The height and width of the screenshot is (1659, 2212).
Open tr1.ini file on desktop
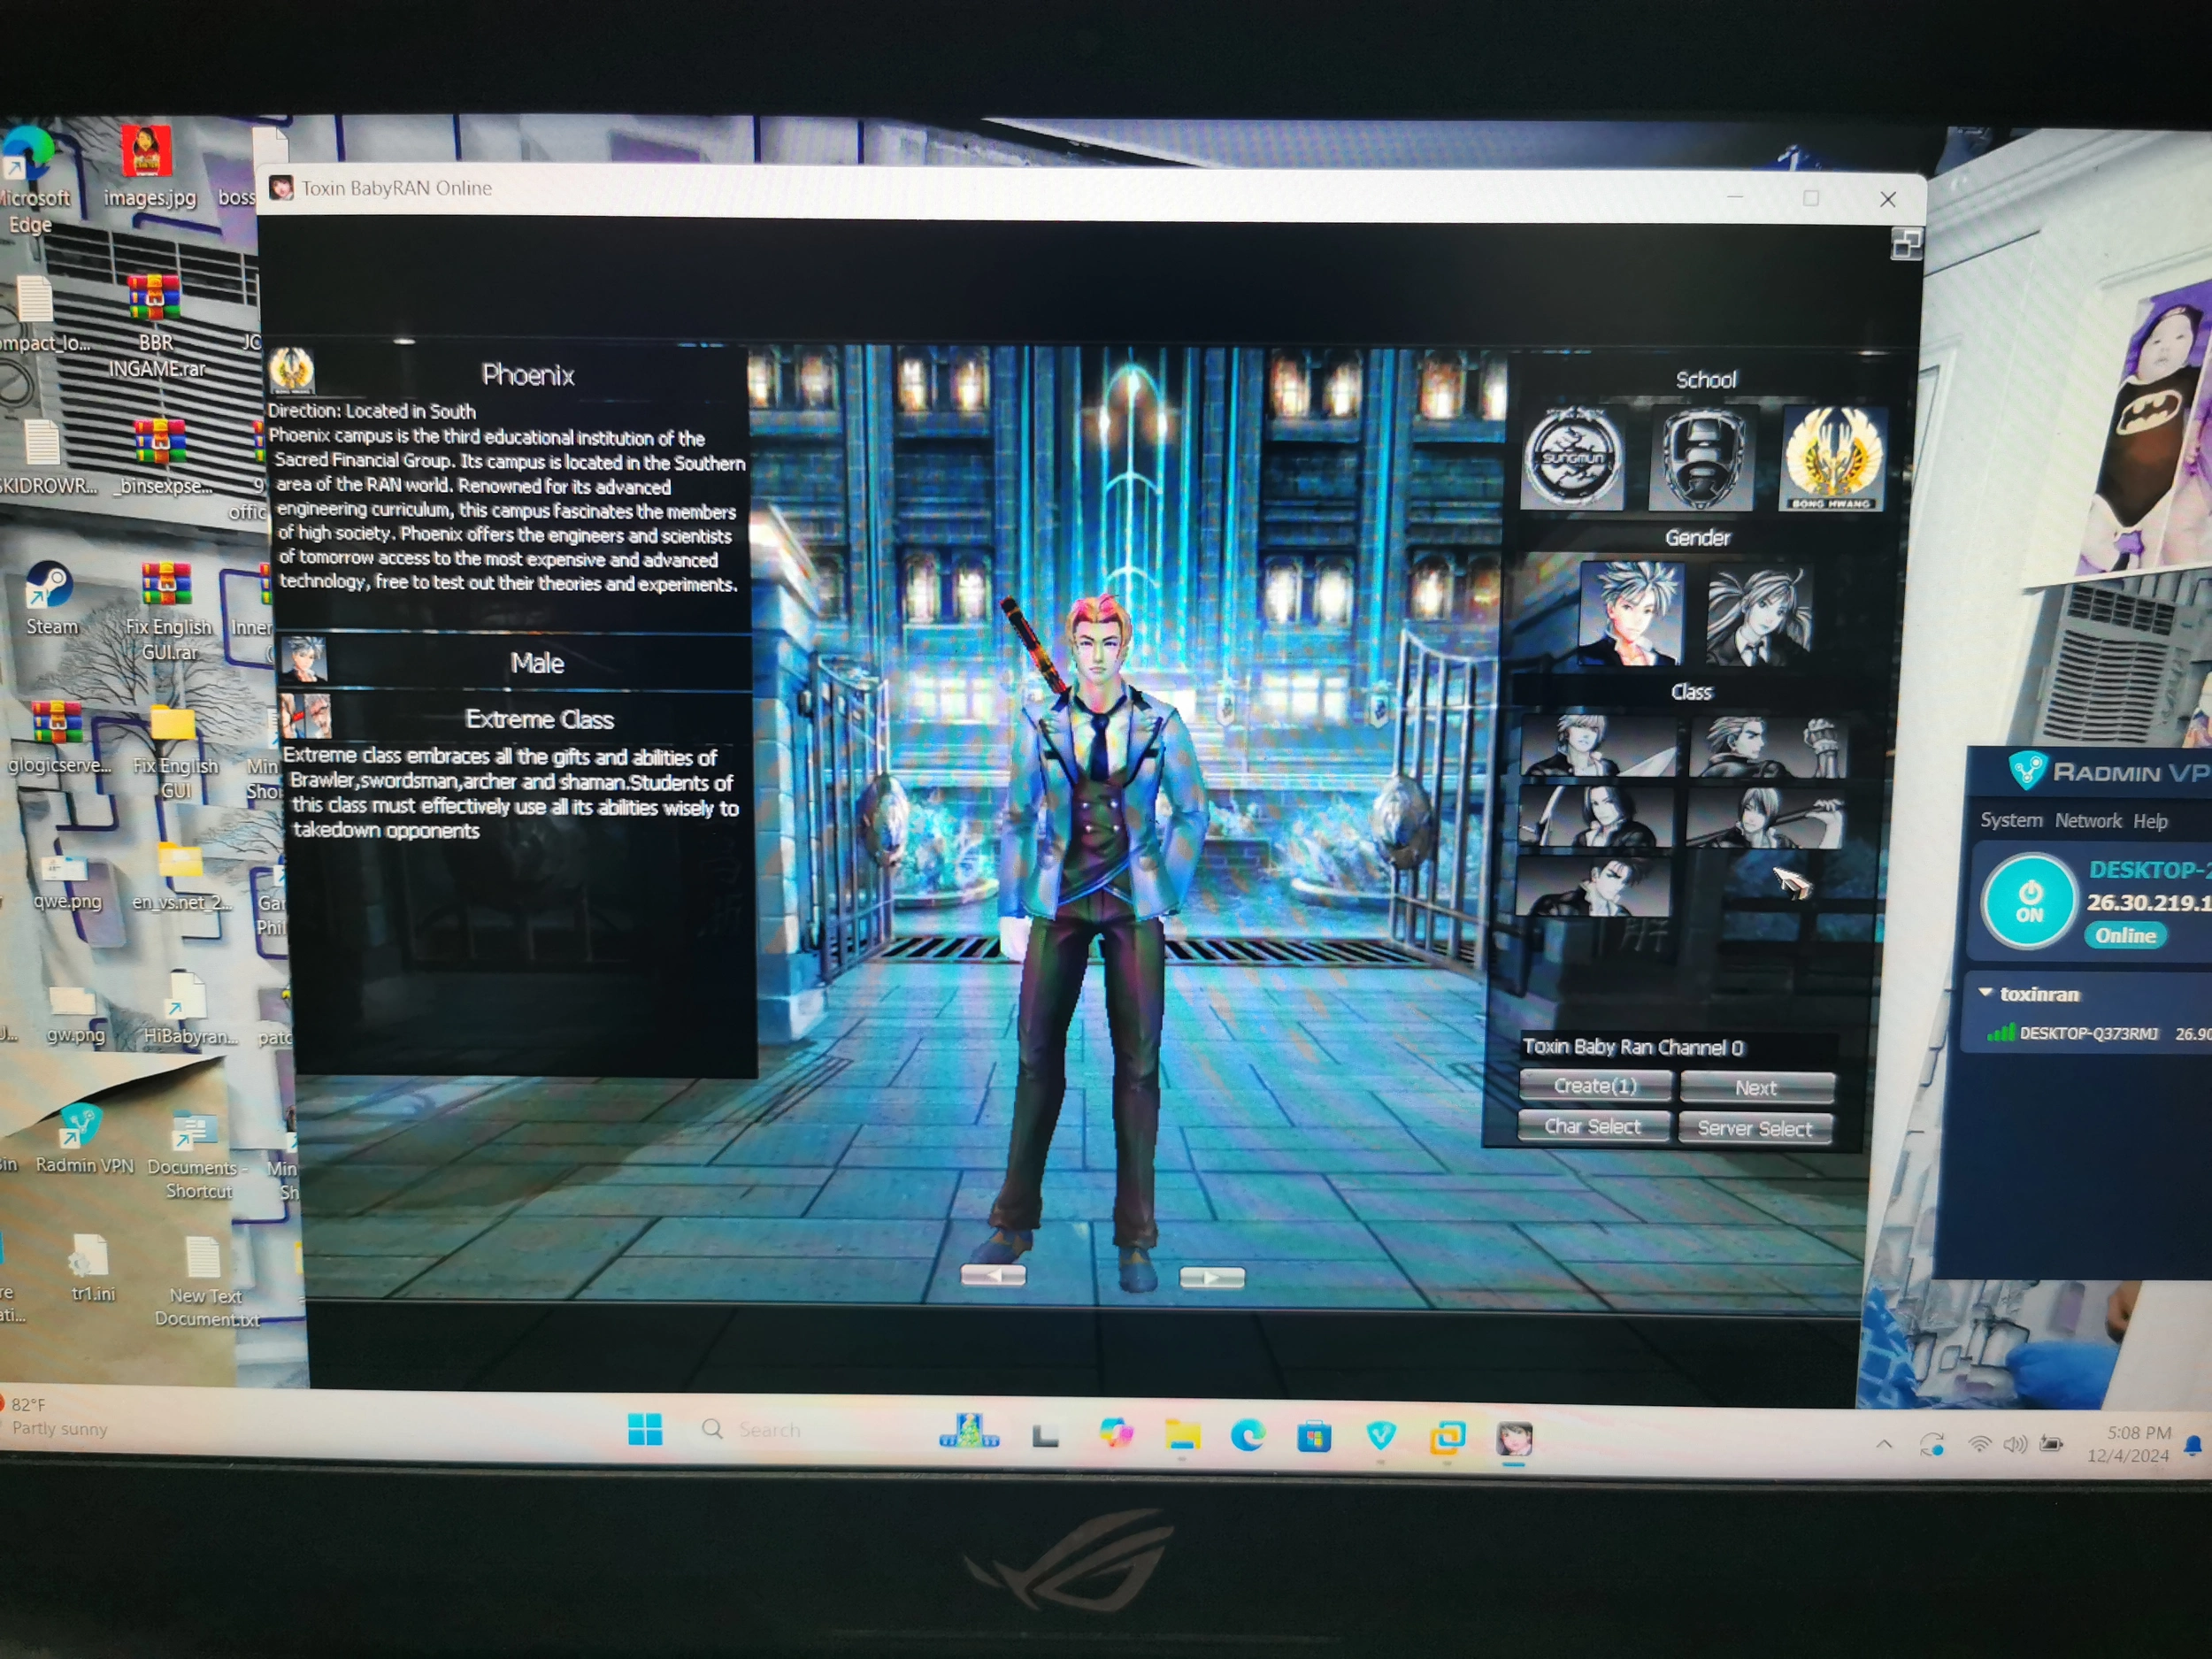pos(92,1268)
